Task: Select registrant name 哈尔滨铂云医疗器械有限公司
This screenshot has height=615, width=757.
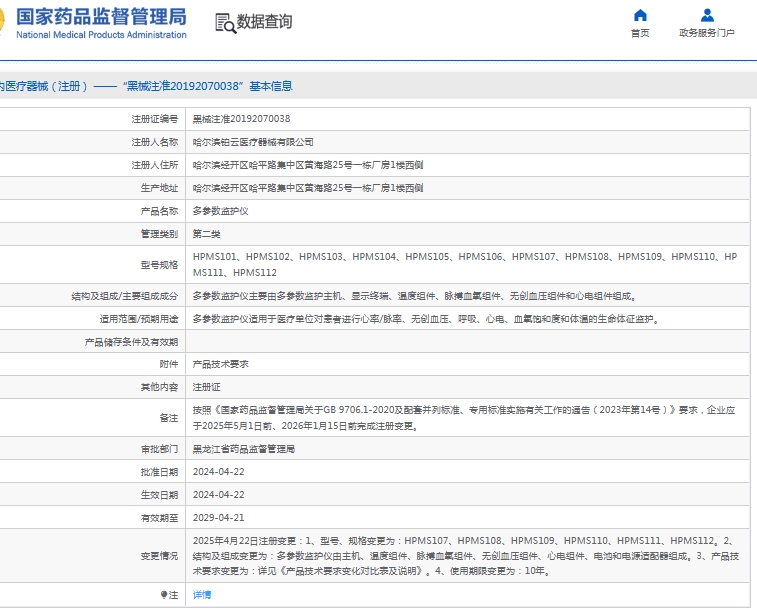Action: click(253, 142)
